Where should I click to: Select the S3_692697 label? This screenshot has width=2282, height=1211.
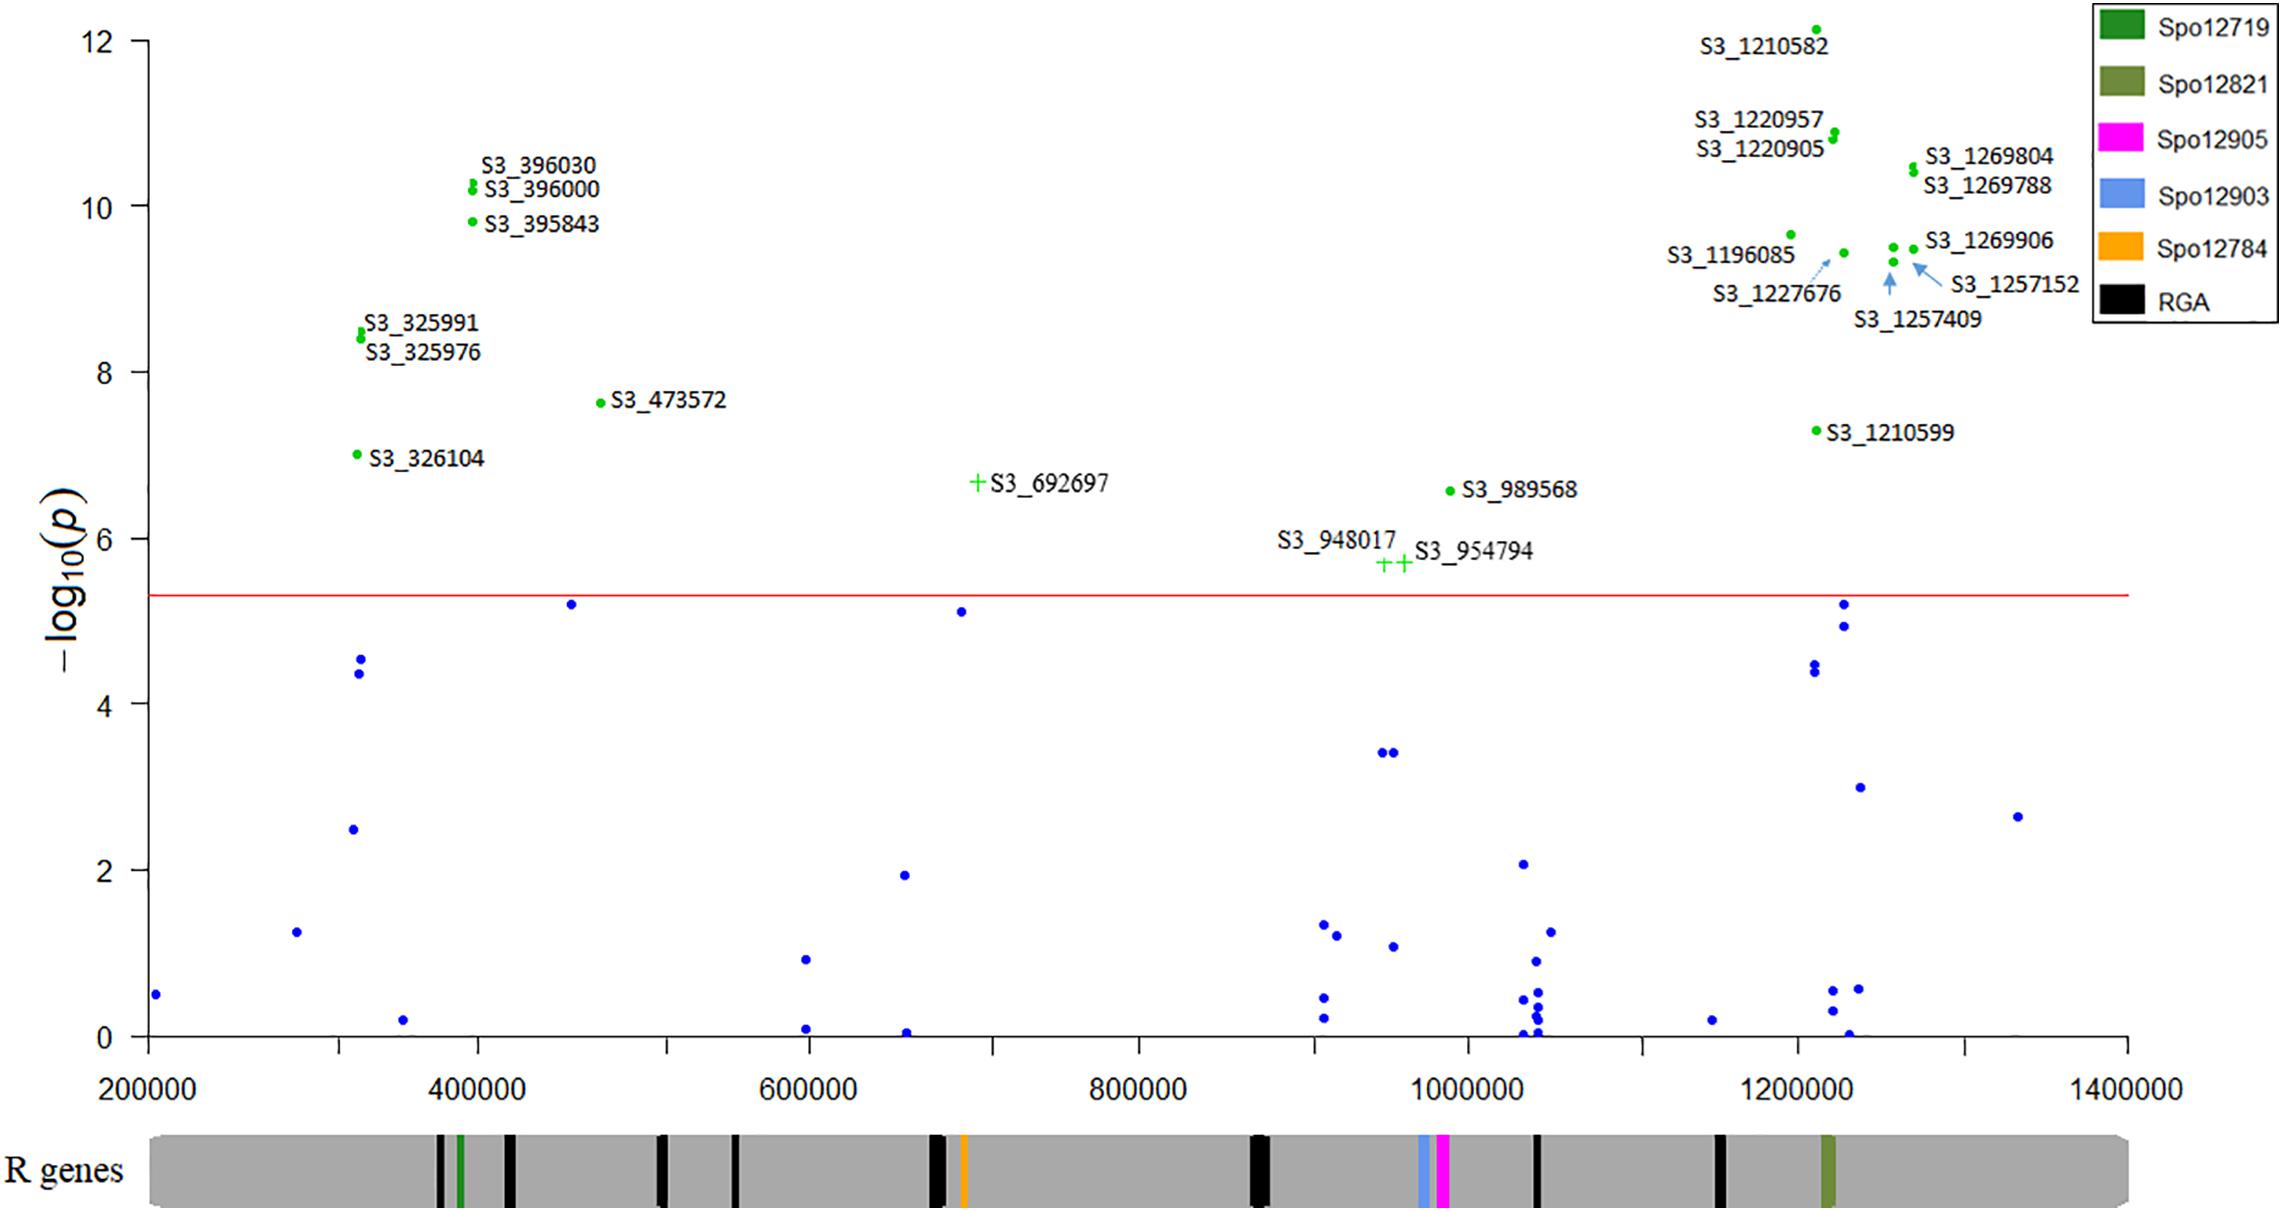coord(1049,483)
